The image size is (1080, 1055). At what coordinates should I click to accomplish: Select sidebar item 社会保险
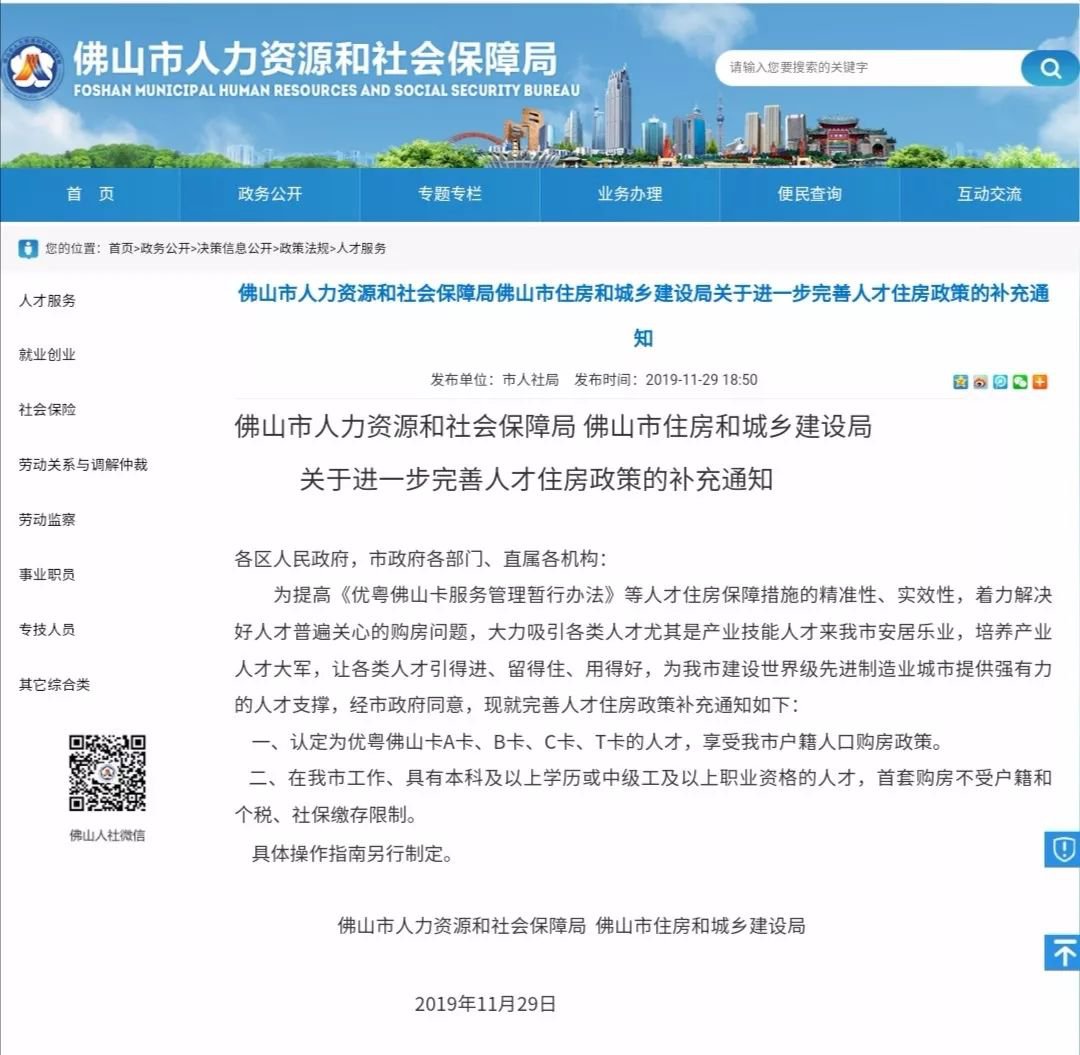[48, 410]
